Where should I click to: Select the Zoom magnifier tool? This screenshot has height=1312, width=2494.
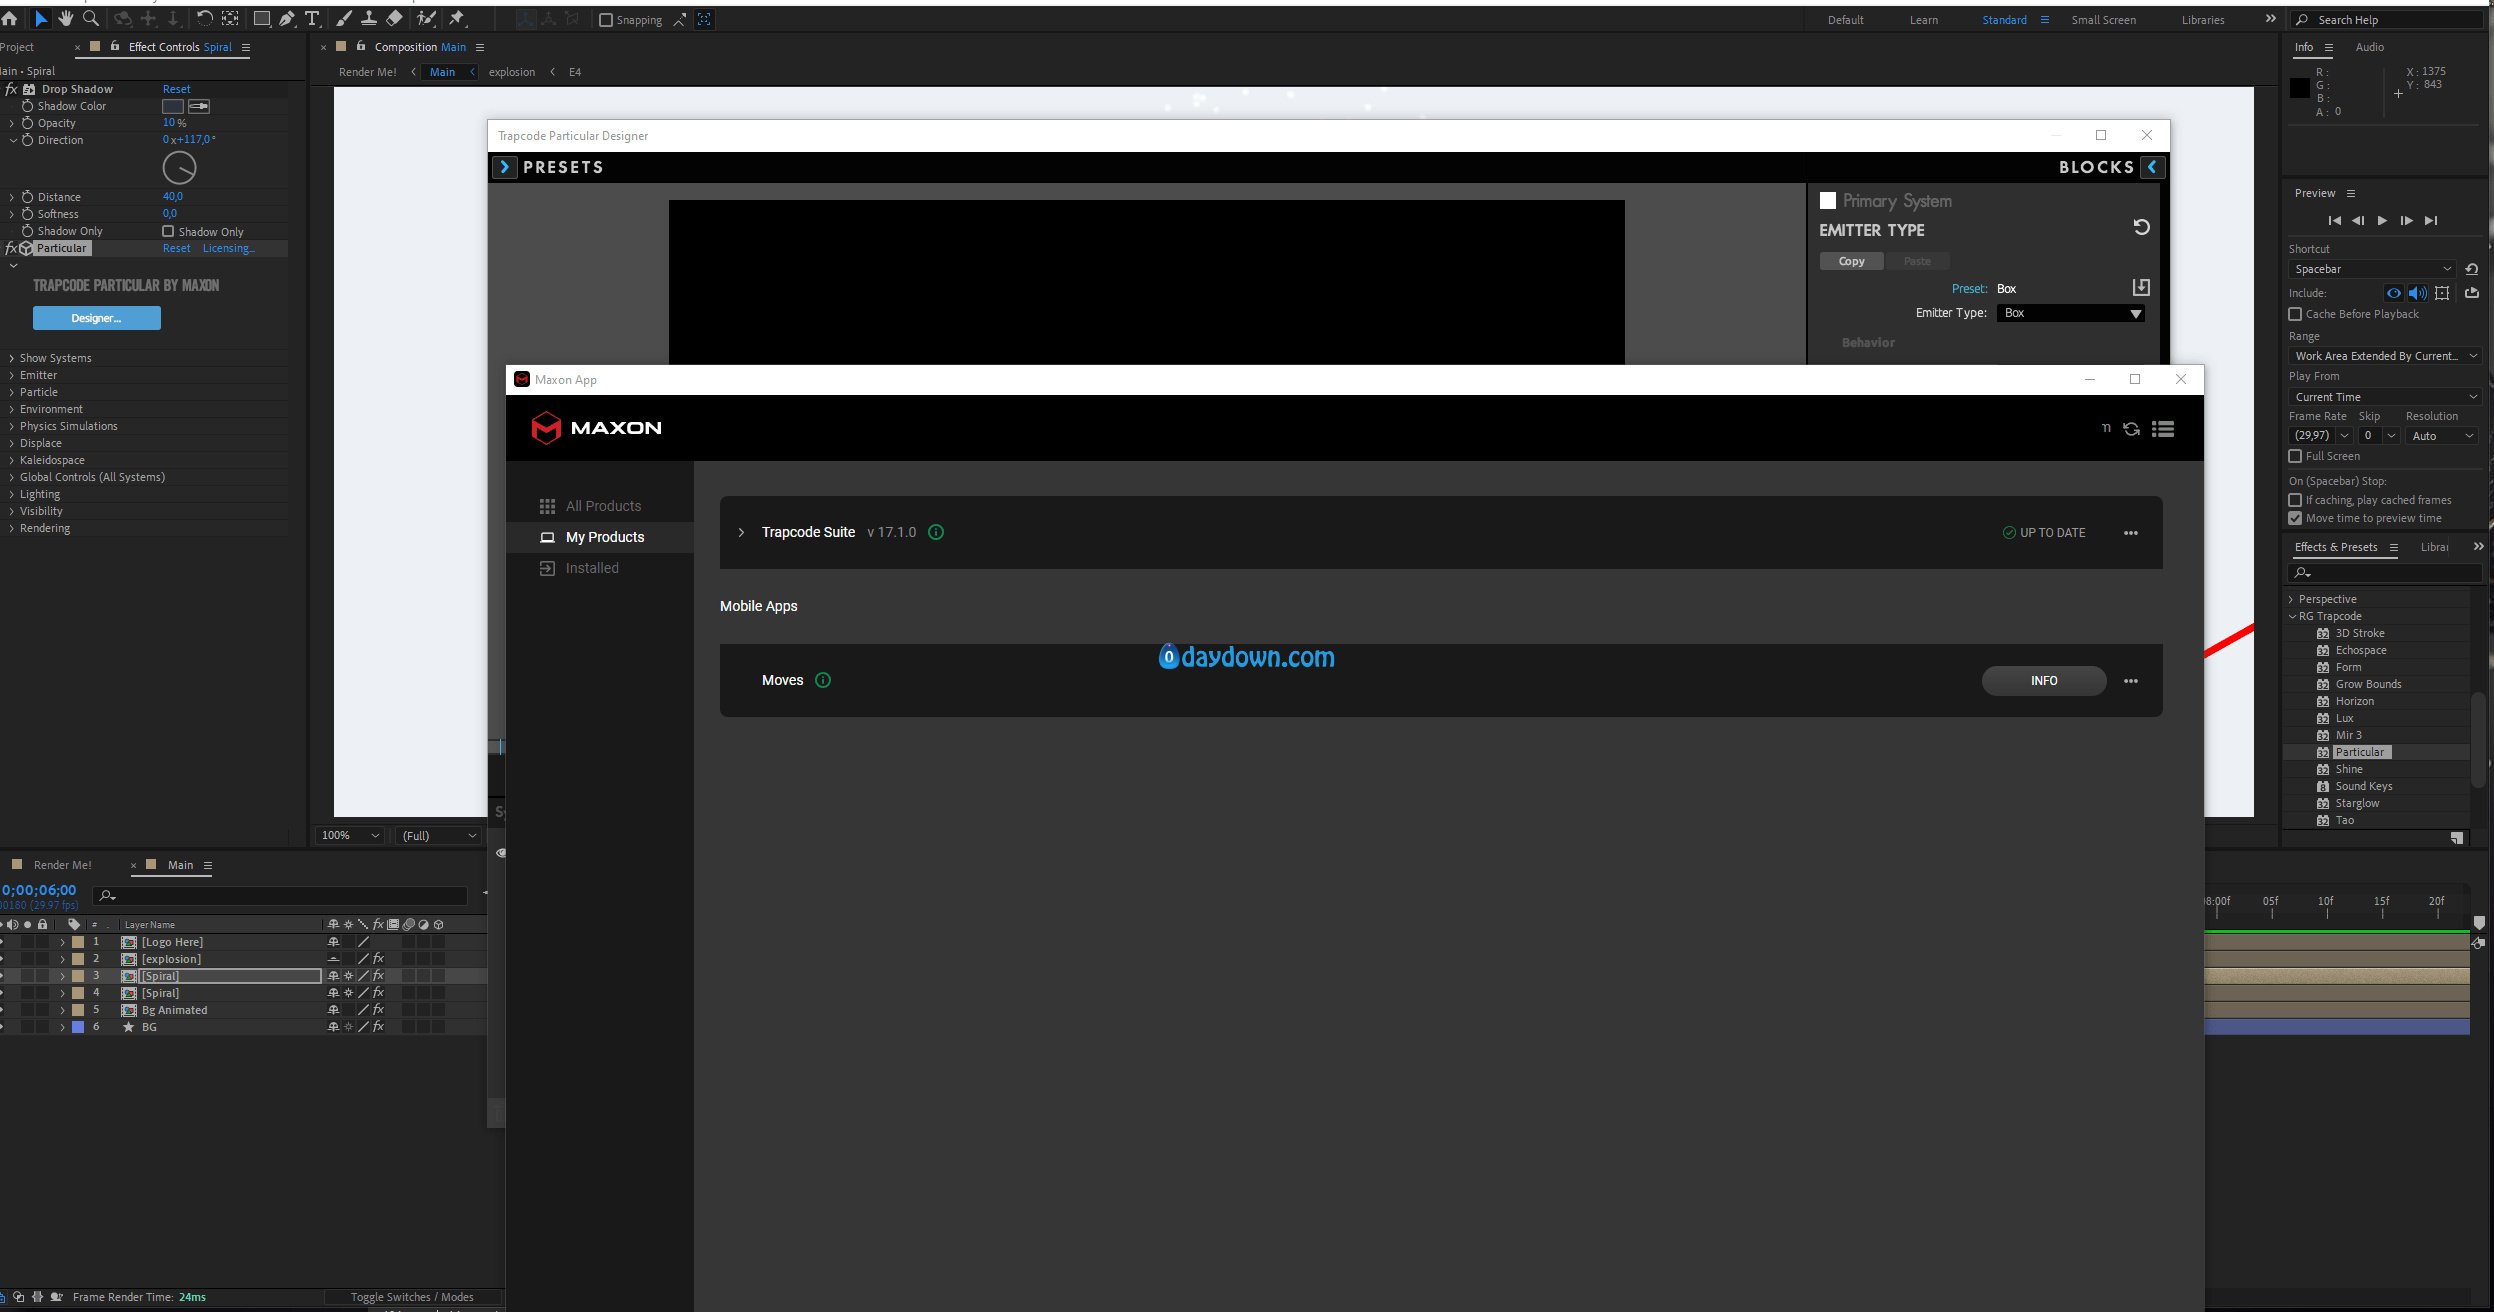pos(91,18)
